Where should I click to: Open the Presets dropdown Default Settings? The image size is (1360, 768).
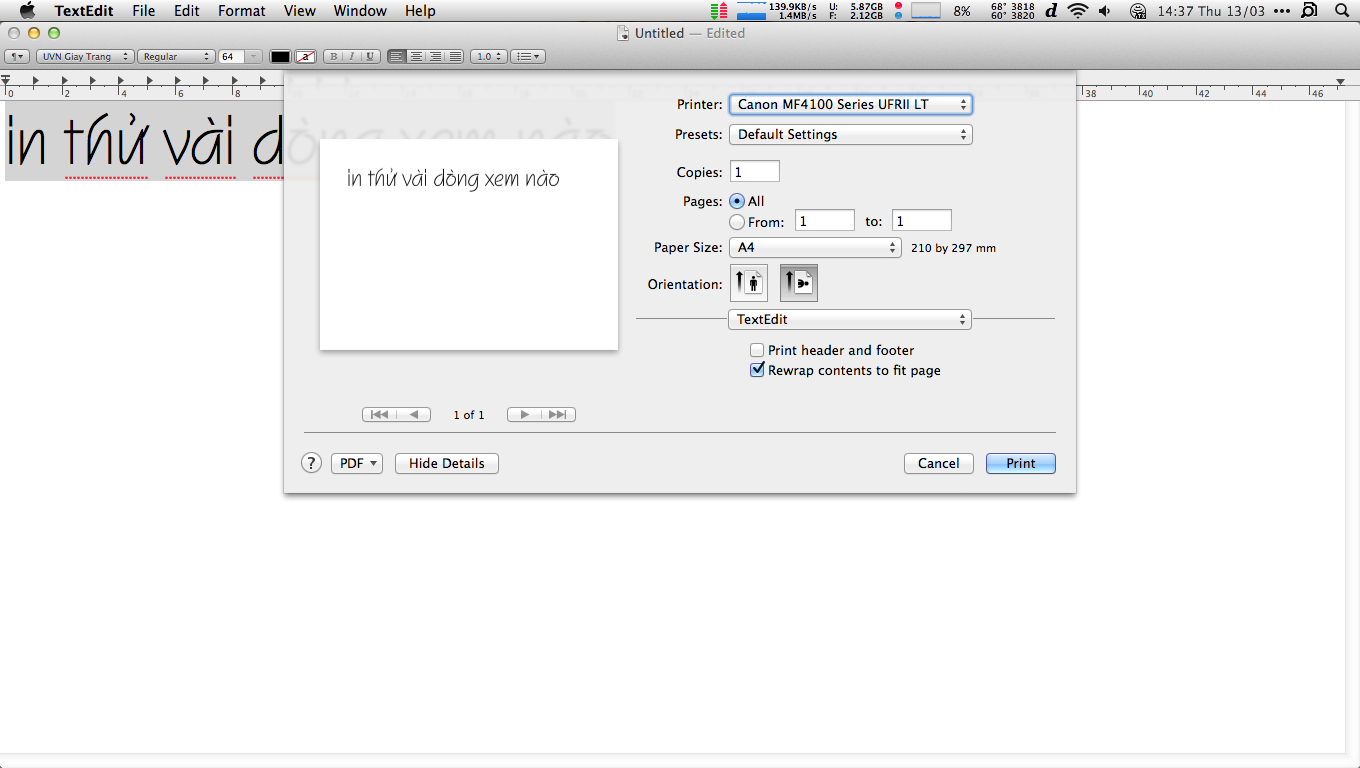[x=850, y=134]
